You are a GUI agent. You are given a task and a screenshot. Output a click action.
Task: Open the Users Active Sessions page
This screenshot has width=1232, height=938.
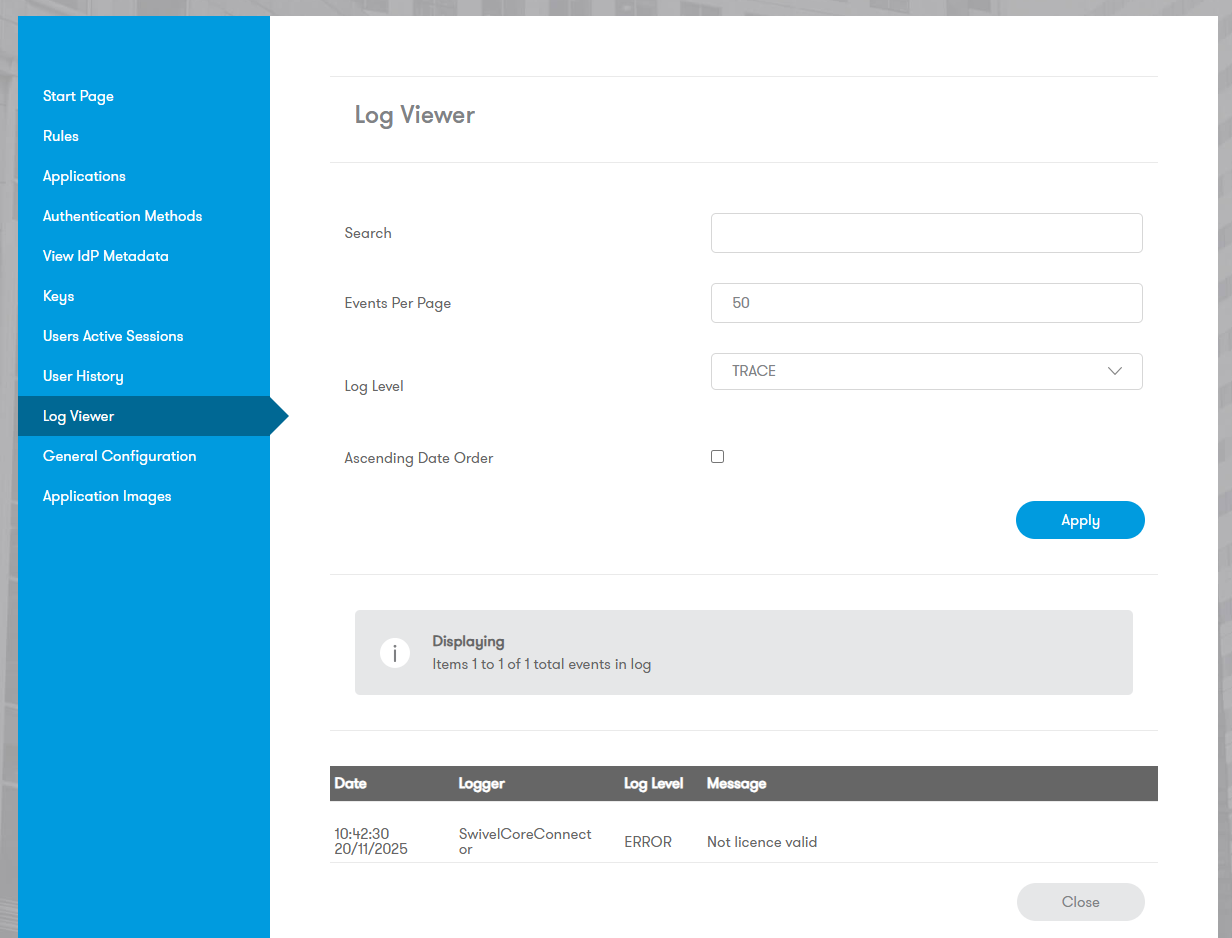pos(112,335)
